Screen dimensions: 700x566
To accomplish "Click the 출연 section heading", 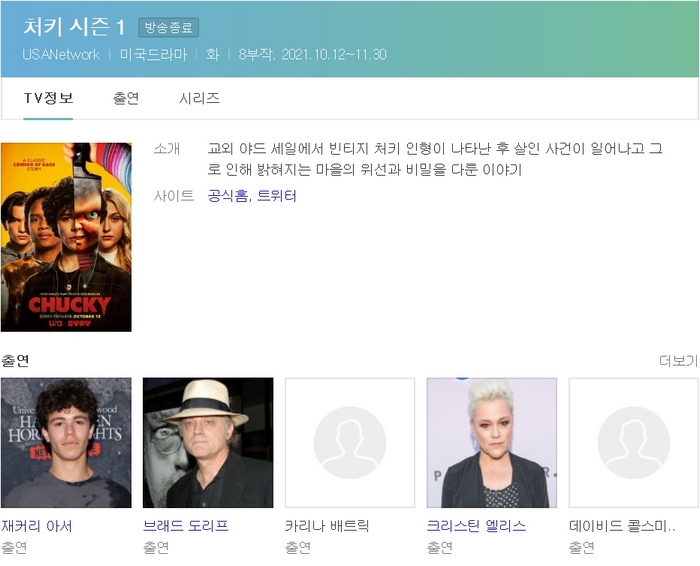I will point(15,361).
